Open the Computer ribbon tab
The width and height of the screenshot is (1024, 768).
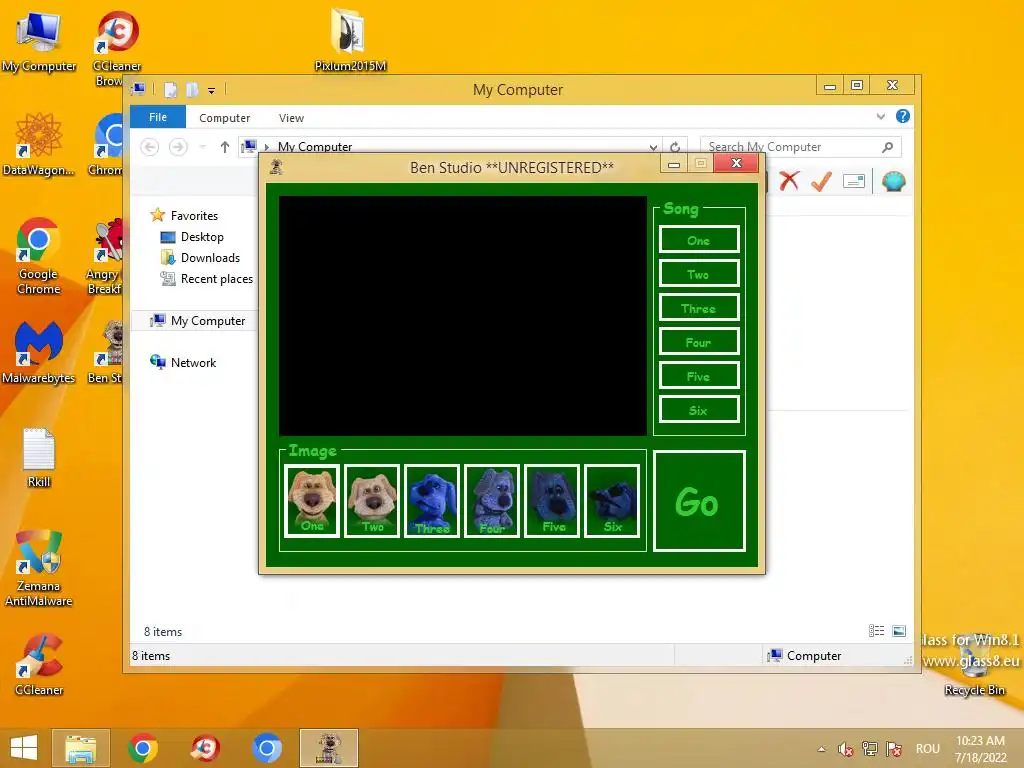click(225, 118)
